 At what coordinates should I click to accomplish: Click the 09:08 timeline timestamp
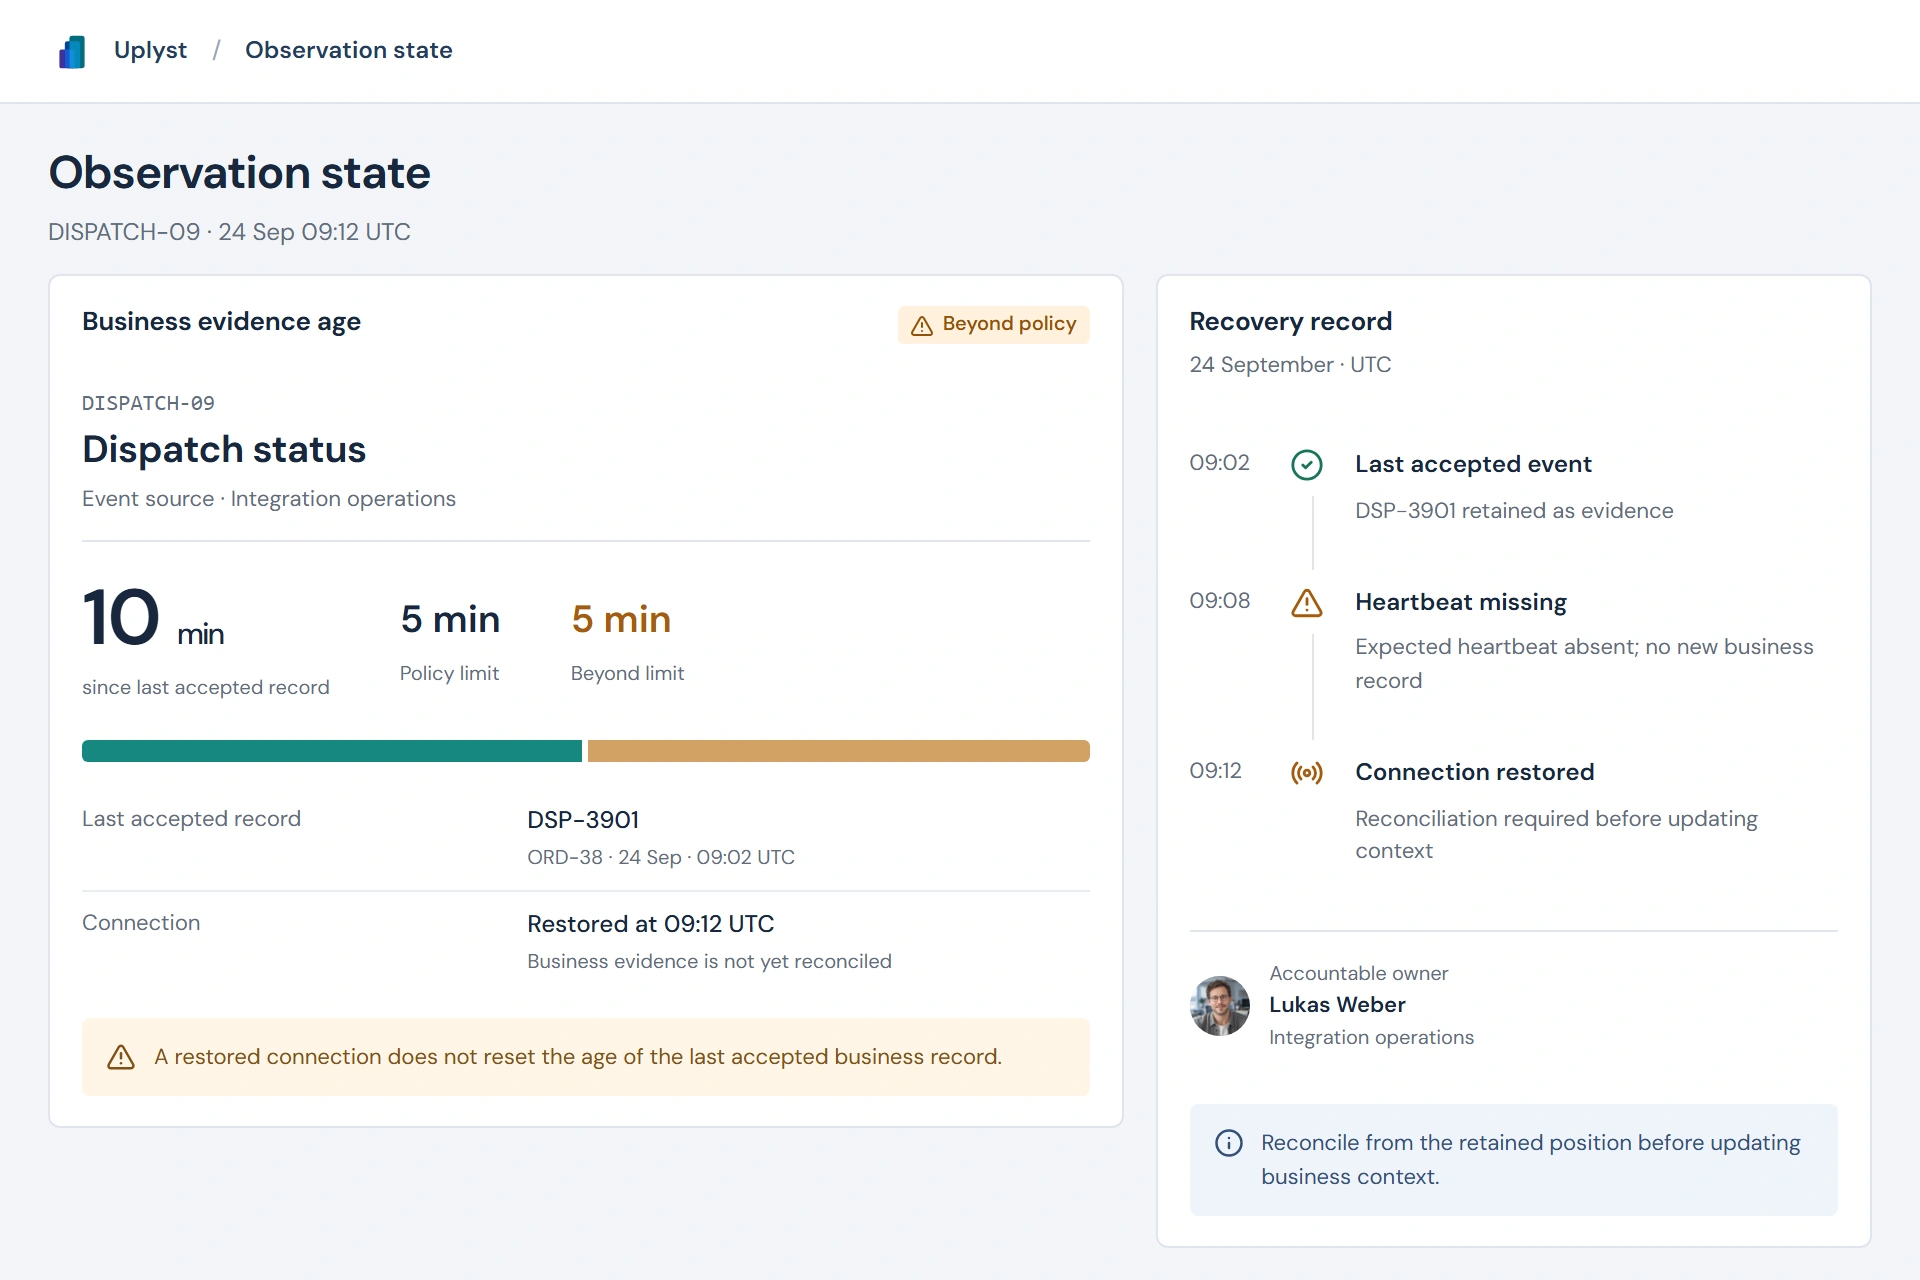point(1219,601)
